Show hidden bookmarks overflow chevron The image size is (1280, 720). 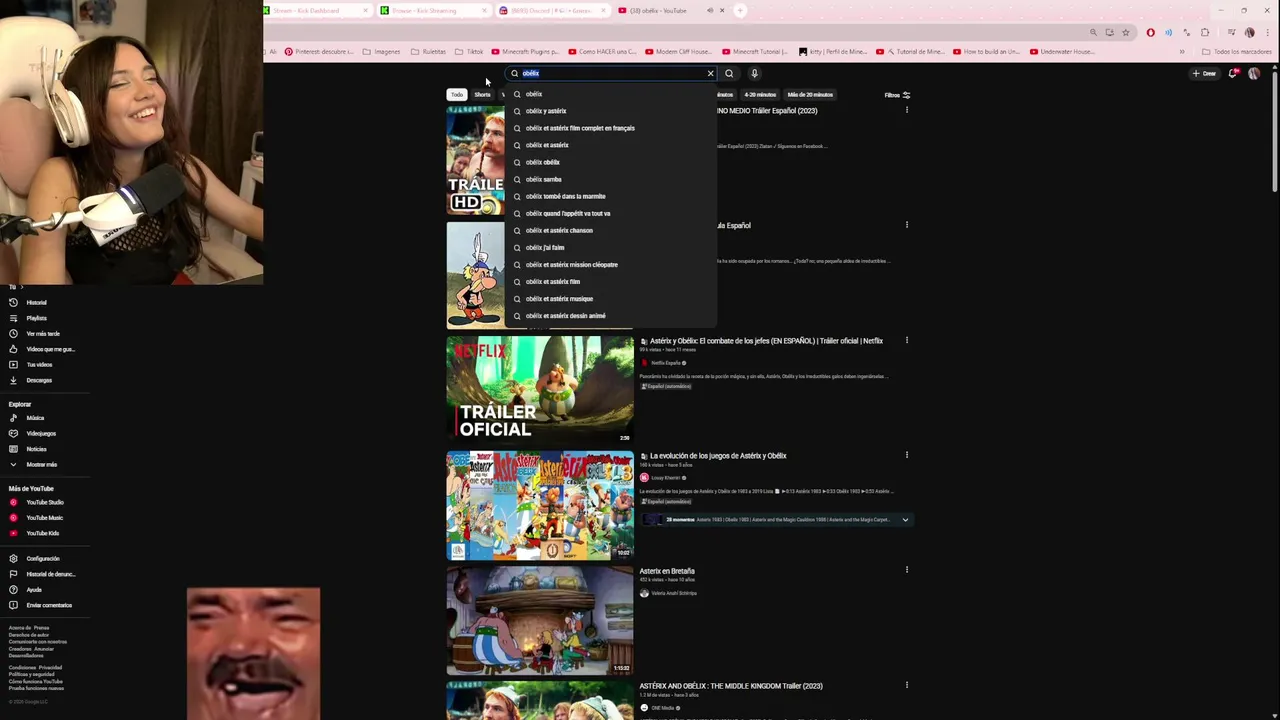[x=1182, y=51]
